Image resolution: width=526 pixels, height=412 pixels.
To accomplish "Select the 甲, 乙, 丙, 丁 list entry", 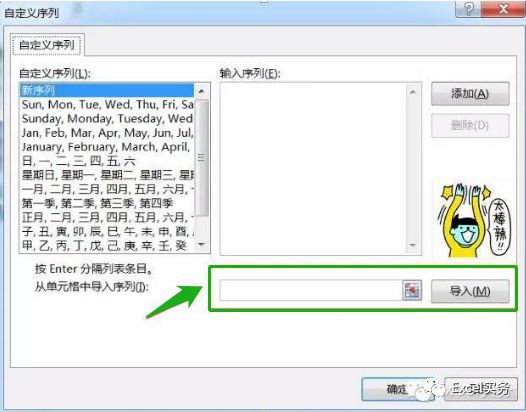I will 107,246.
